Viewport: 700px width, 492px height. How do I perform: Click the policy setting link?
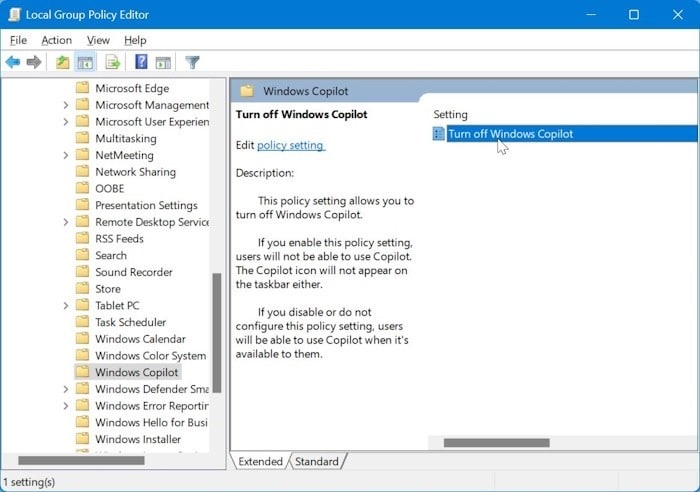(x=290, y=145)
